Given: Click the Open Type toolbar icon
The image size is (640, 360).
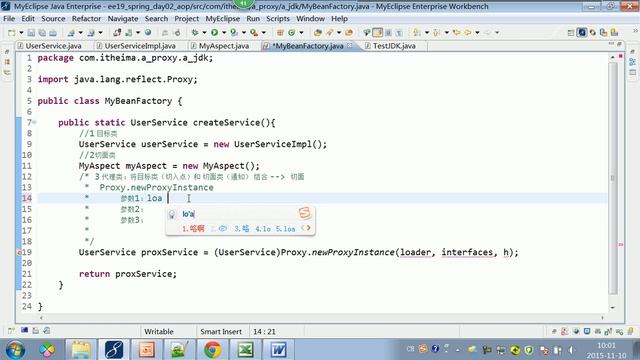Looking at the screenshot, I should (318, 33).
